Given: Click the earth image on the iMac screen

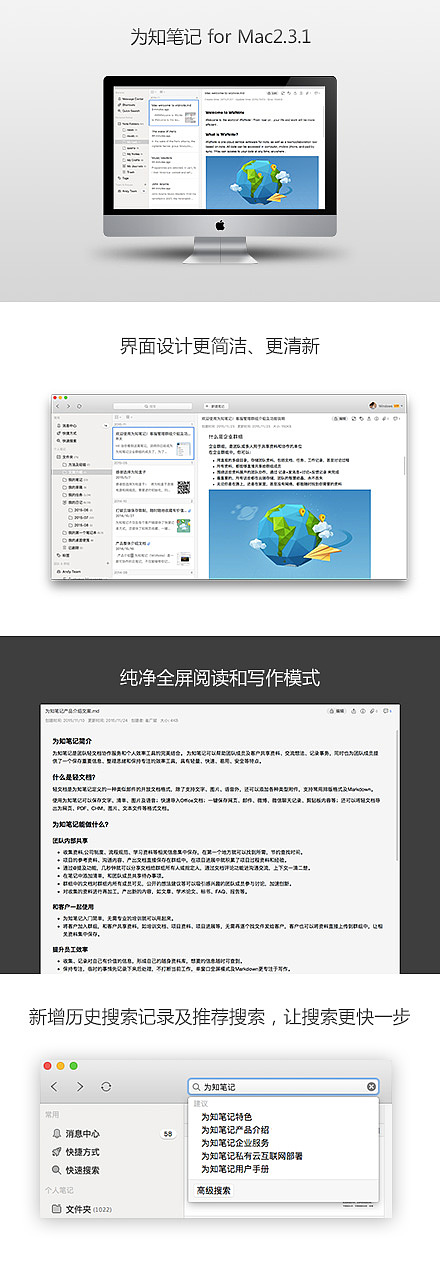Looking at the screenshot, I should (262, 181).
